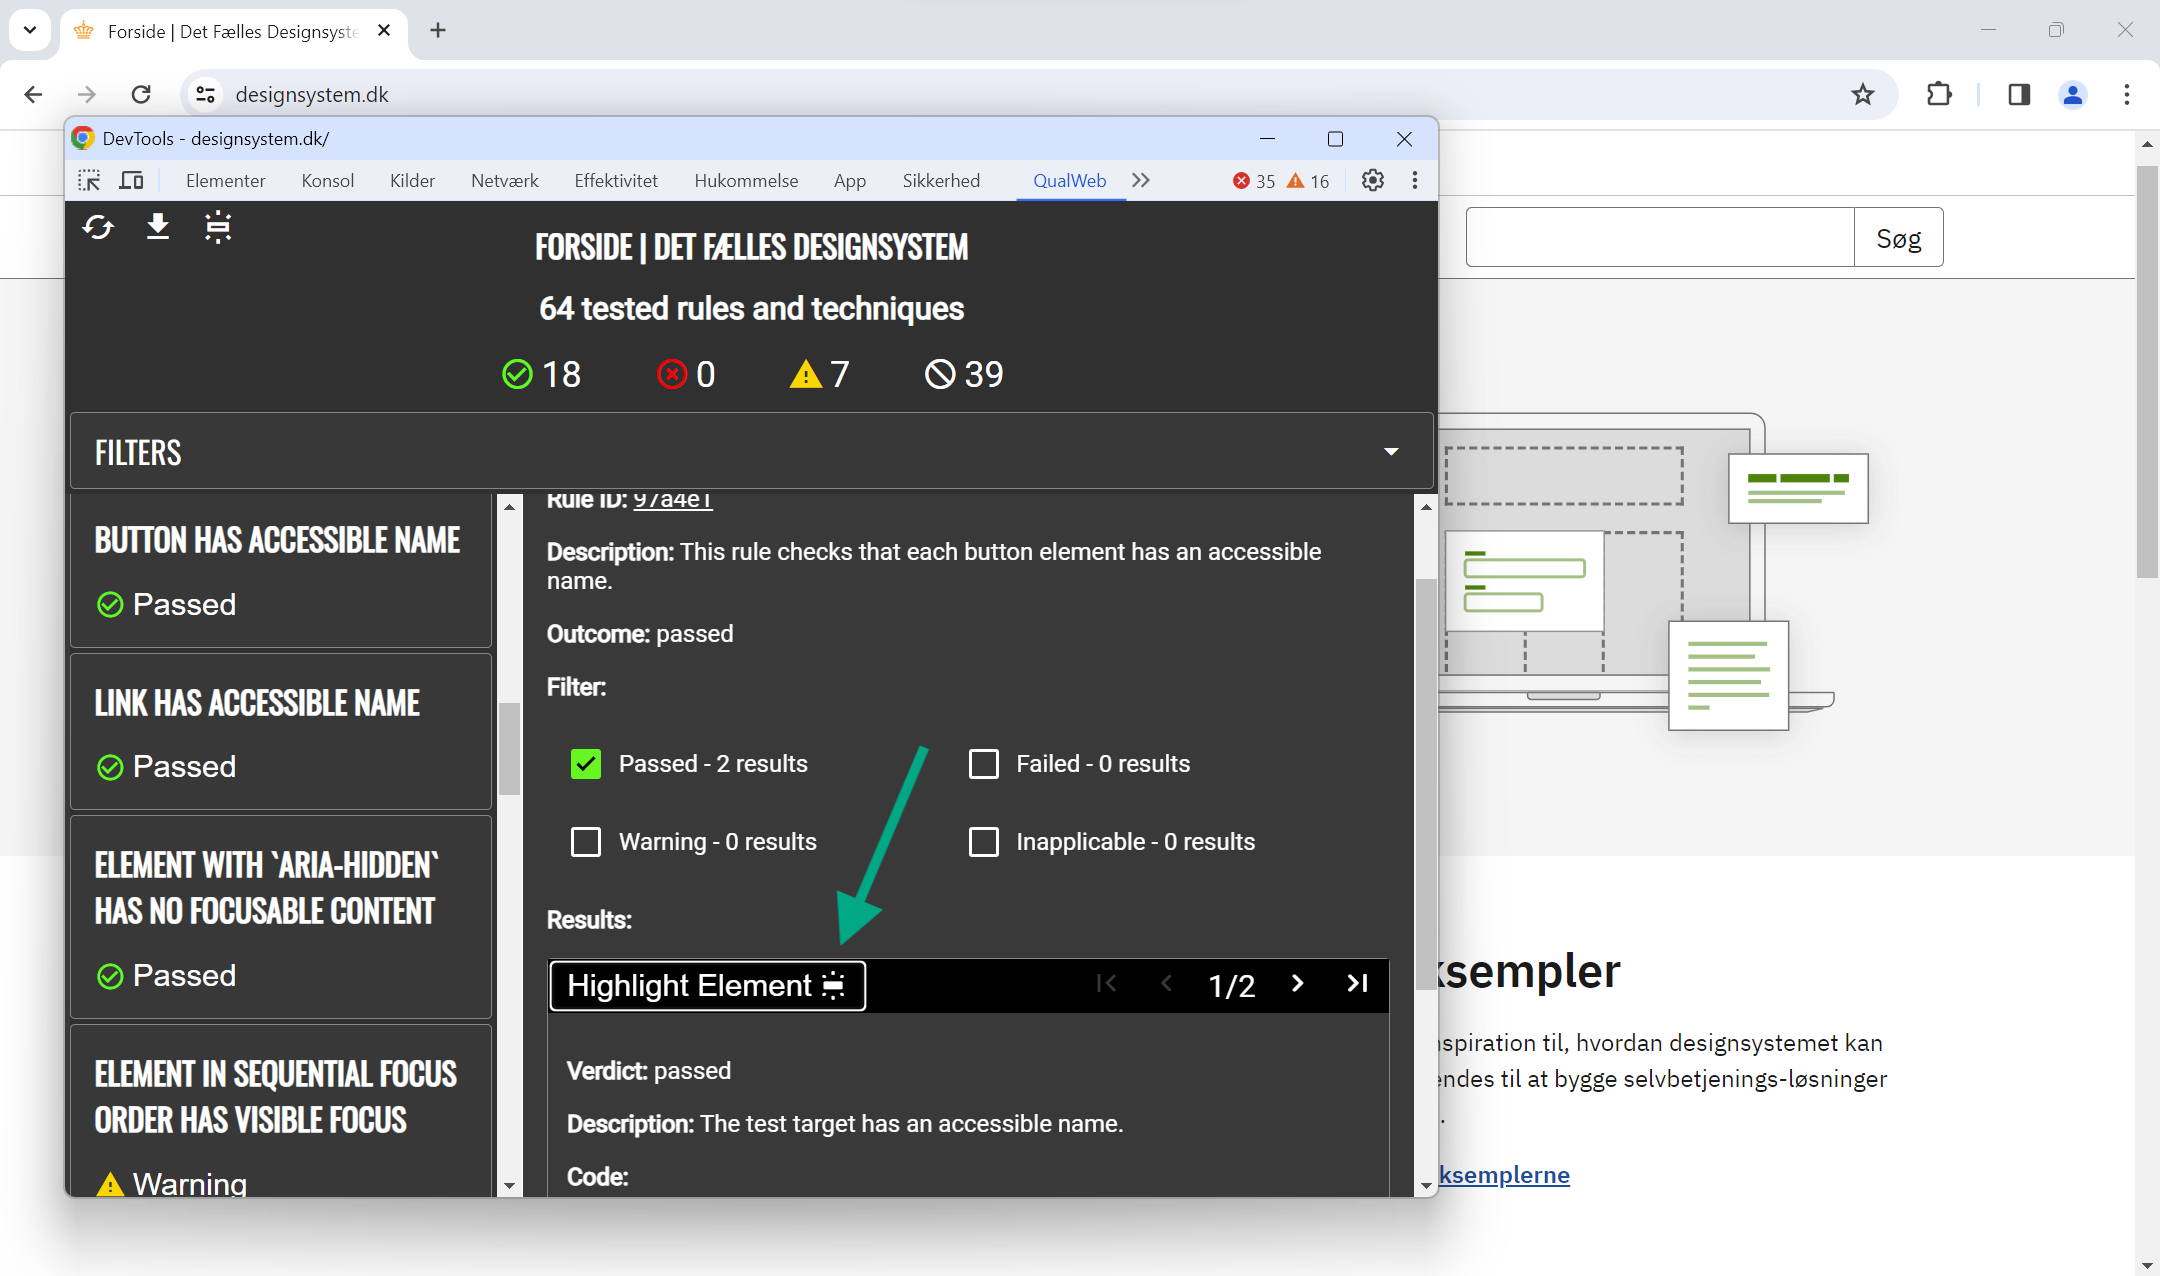
Task: Click the website search input field
Action: (x=1660, y=238)
